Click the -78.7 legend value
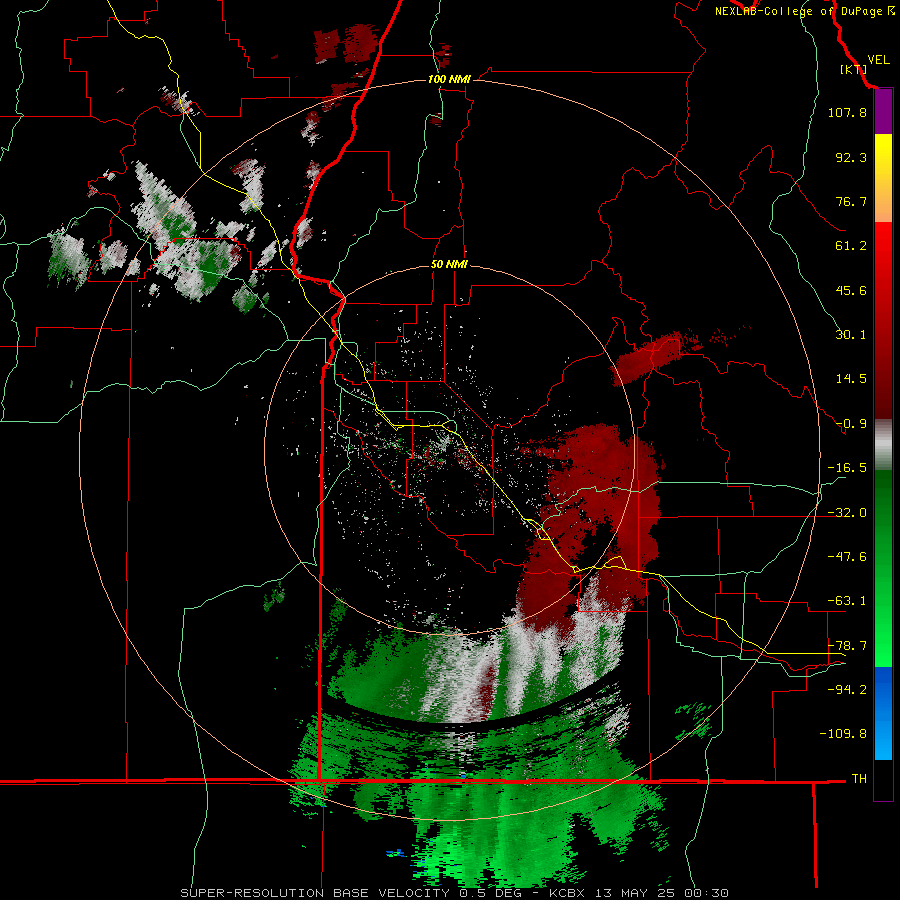The width and height of the screenshot is (900, 900). [x=847, y=646]
